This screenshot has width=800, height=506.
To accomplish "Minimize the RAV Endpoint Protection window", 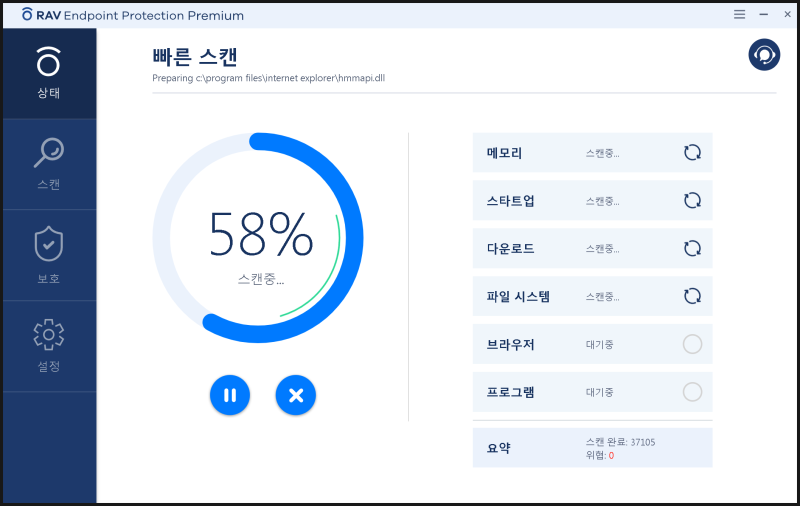I will click(764, 14).
